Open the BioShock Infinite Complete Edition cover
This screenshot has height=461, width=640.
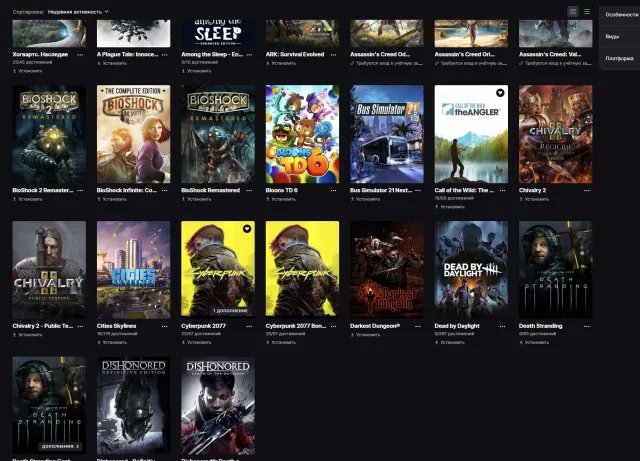tap(133, 134)
